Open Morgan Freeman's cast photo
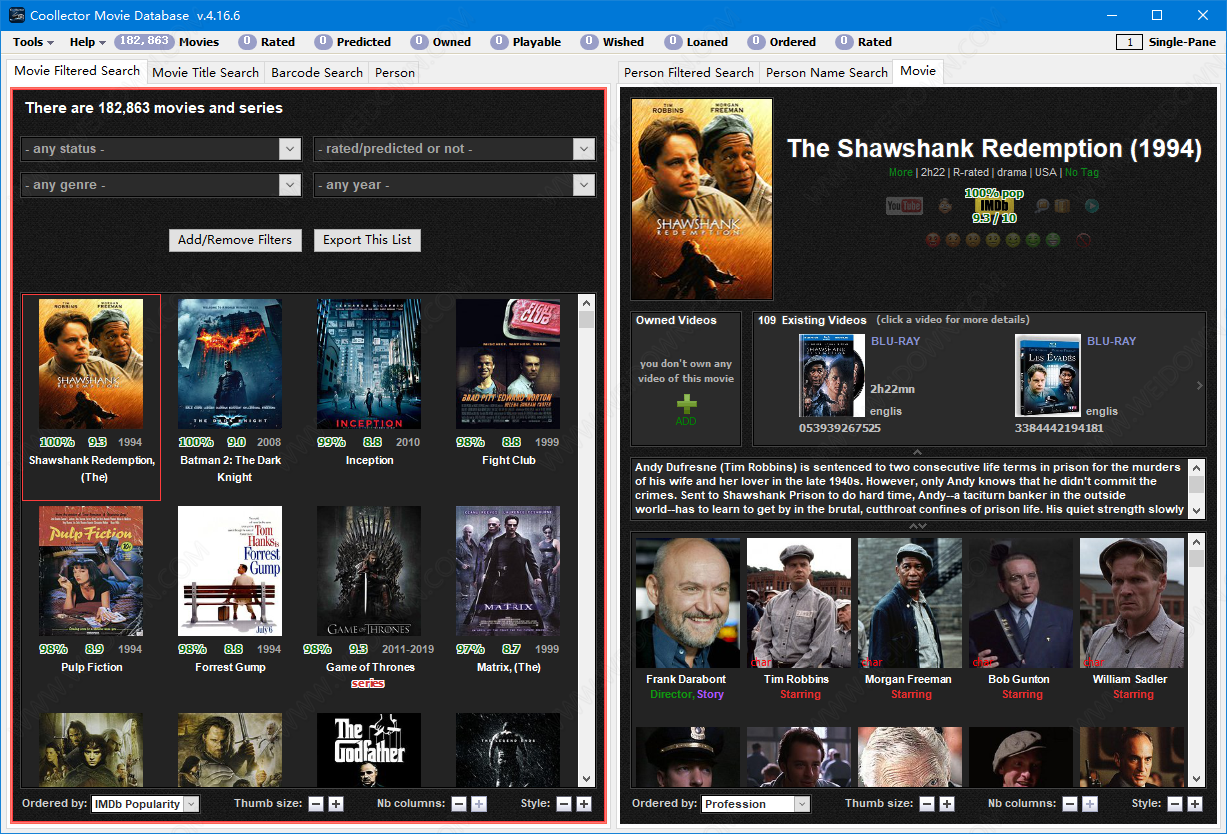 click(910, 603)
